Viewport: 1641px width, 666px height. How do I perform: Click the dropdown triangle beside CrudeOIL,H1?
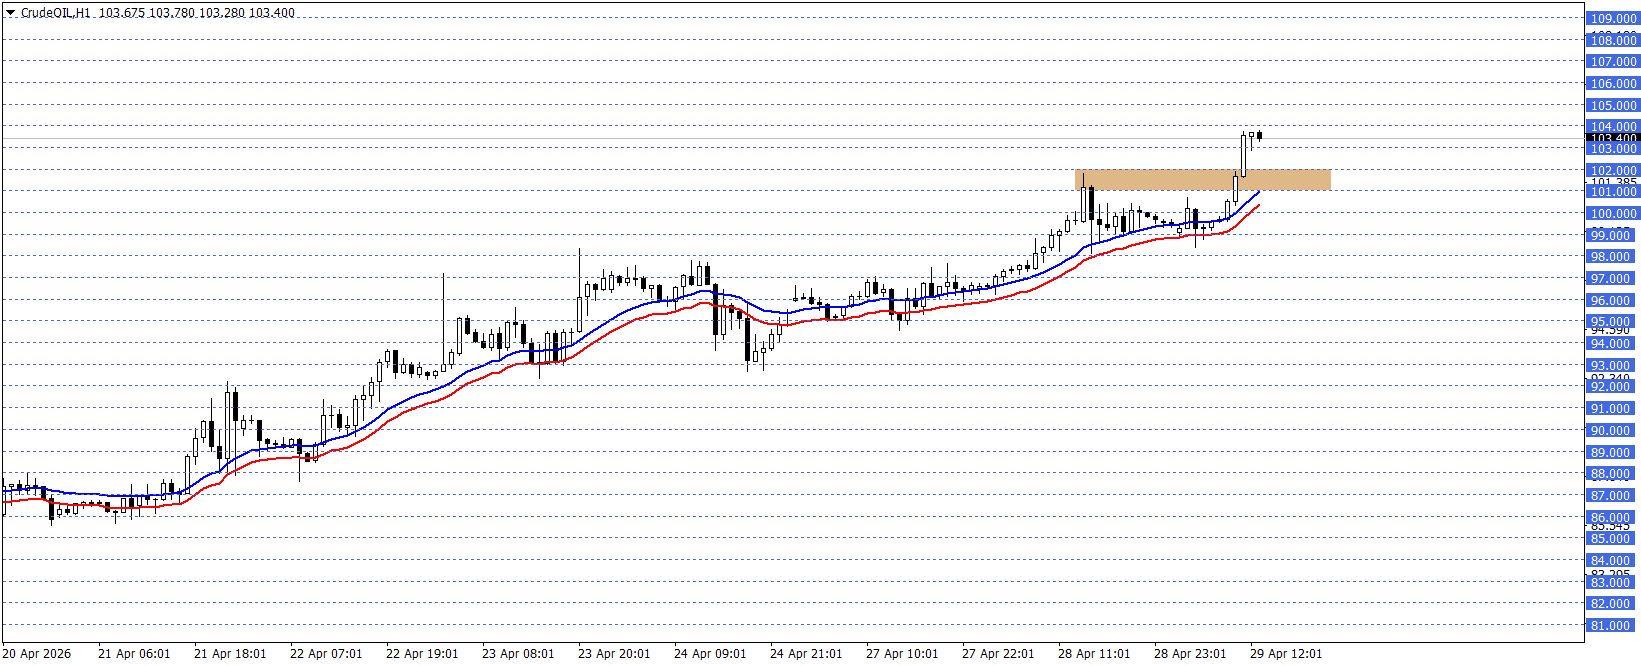[x=10, y=13]
